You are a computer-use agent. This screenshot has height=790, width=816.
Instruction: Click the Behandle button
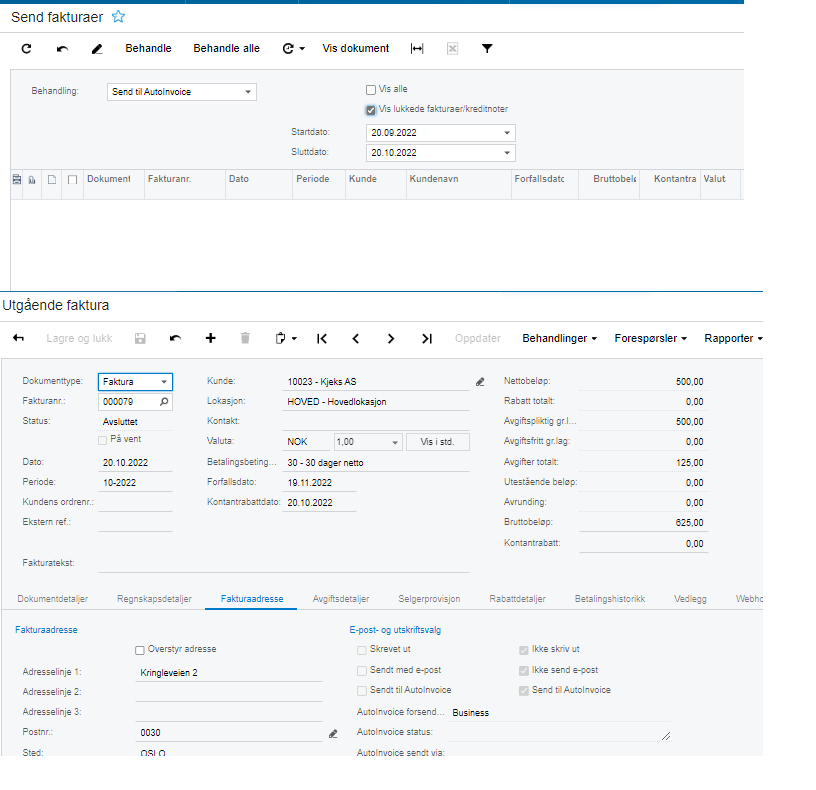pyautogui.click(x=148, y=48)
